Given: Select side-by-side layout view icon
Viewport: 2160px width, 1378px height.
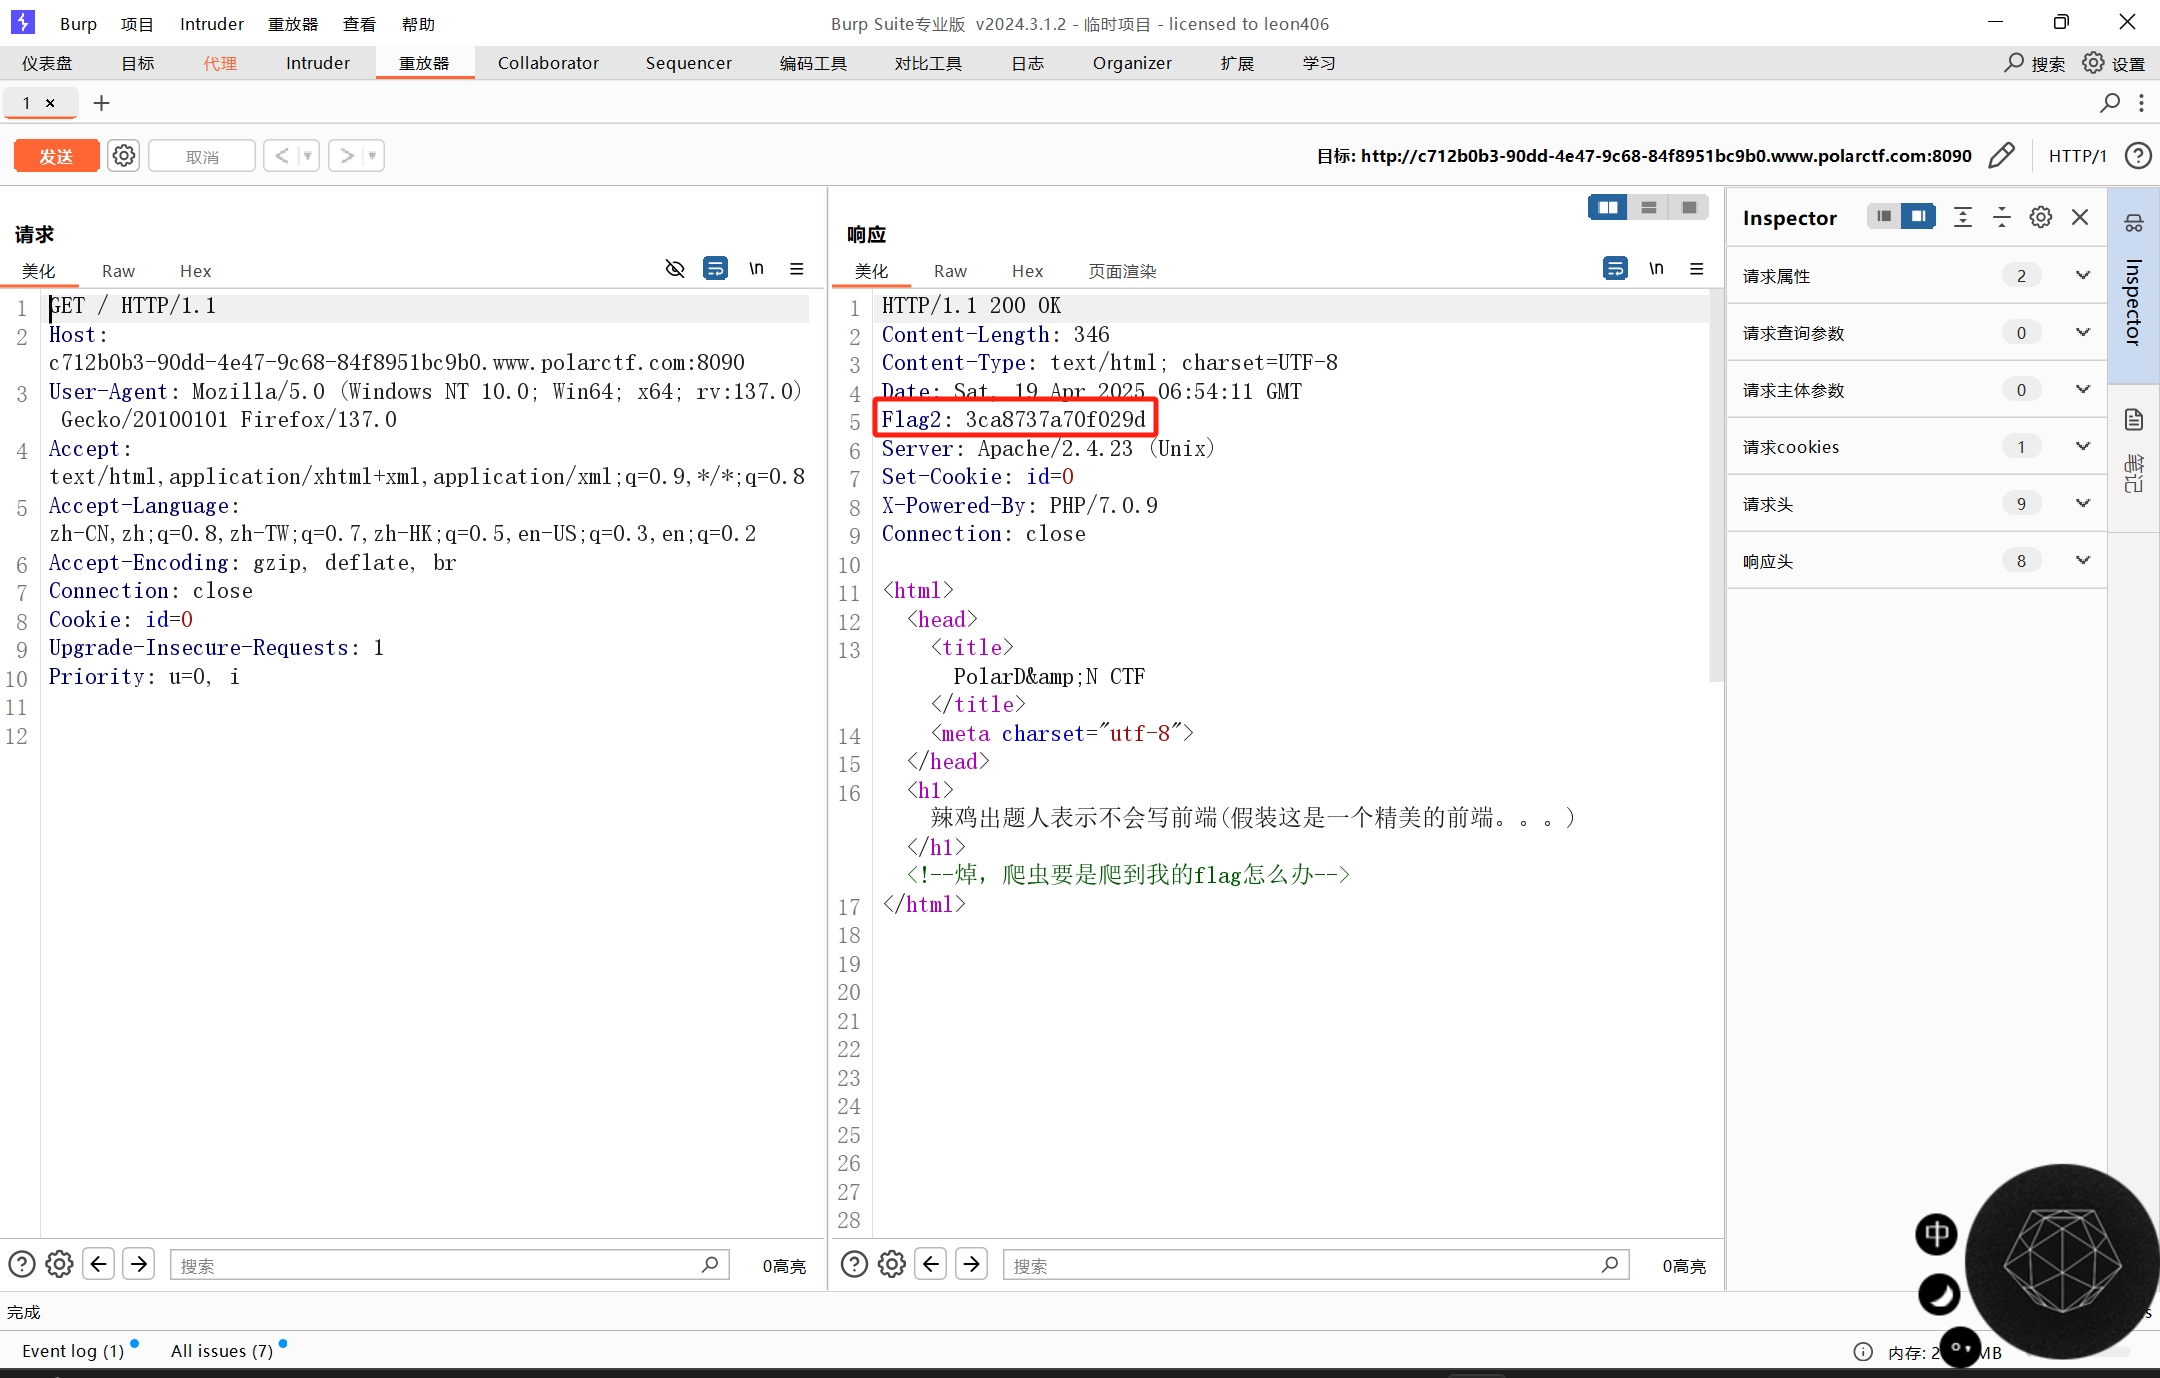Looking at the screenshot, I should click(x=1608, y=207).
